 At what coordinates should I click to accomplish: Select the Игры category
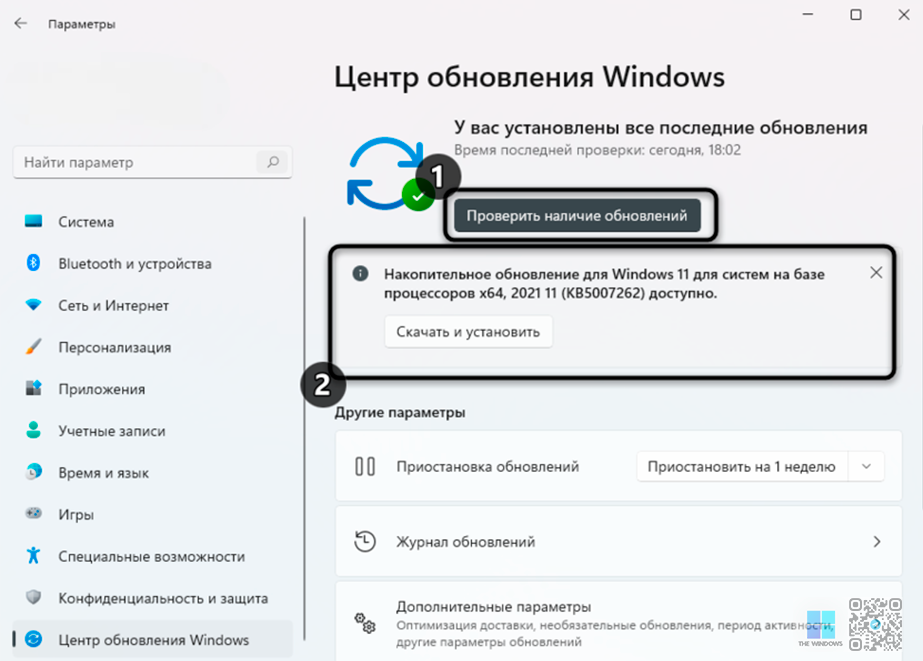click(x=152, y=514)
